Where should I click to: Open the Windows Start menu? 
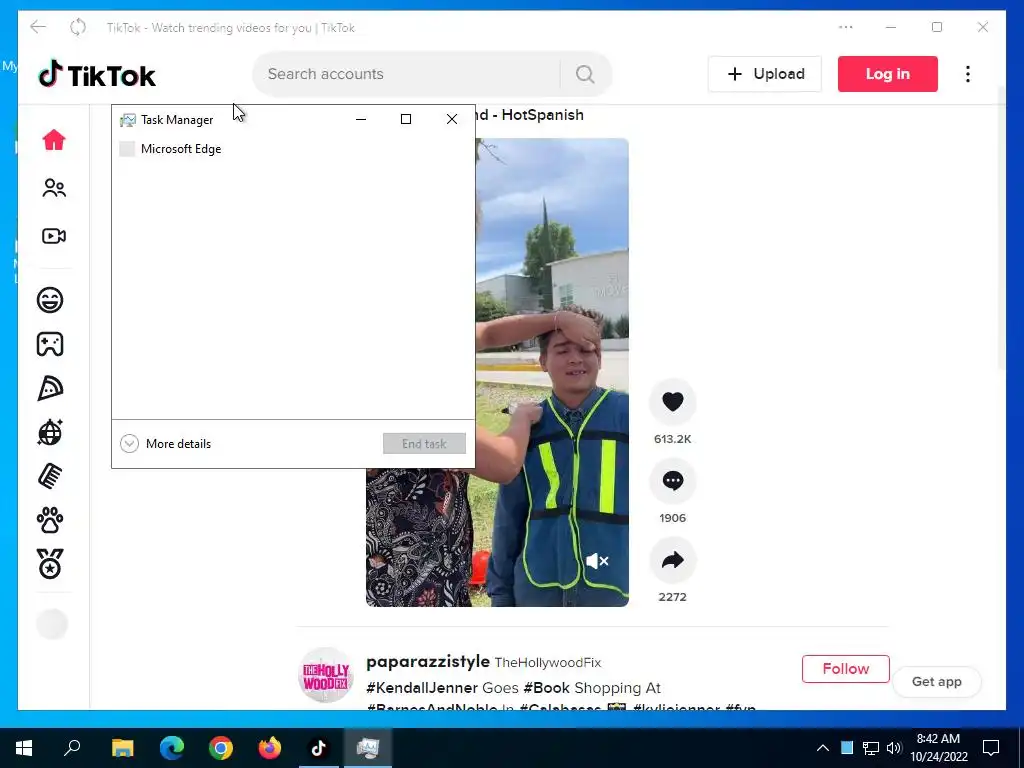[24, 748]
